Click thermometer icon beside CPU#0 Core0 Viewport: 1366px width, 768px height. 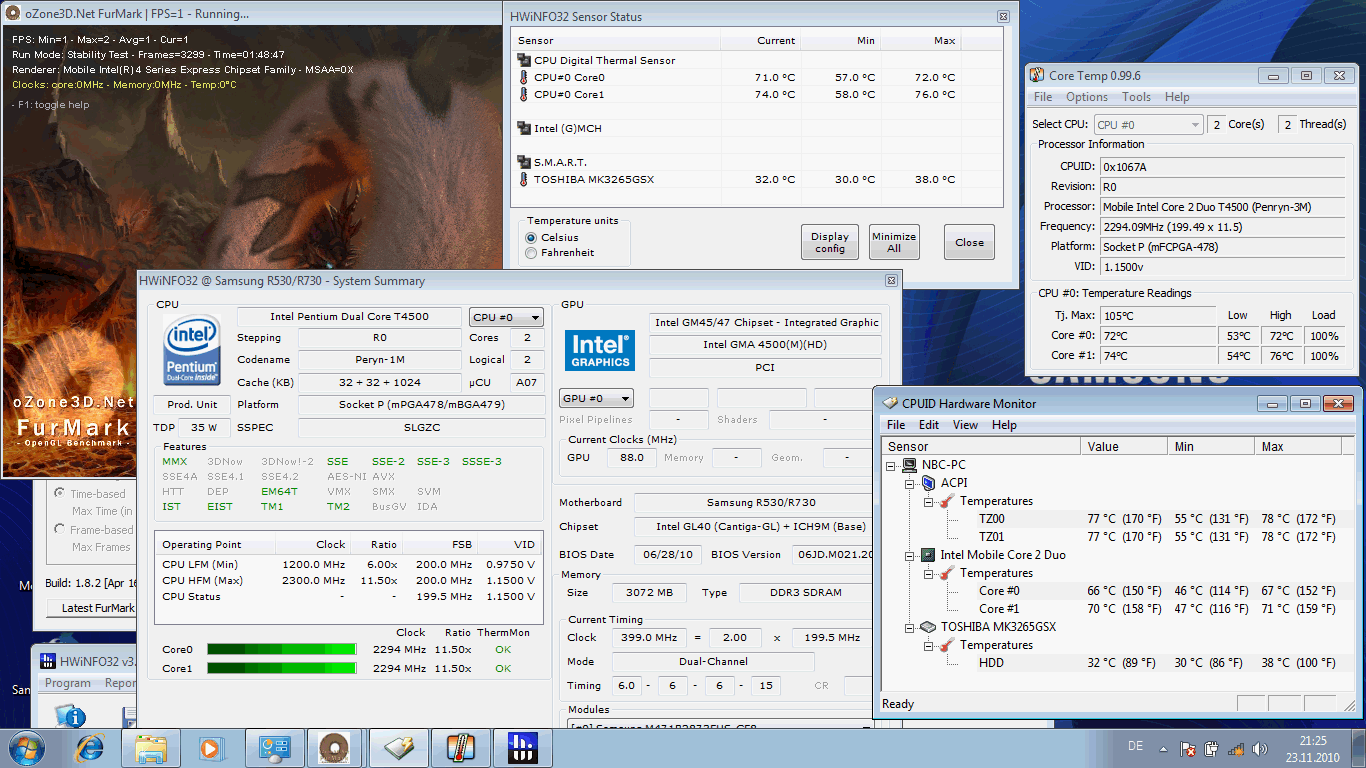click(x=523, y=77)
